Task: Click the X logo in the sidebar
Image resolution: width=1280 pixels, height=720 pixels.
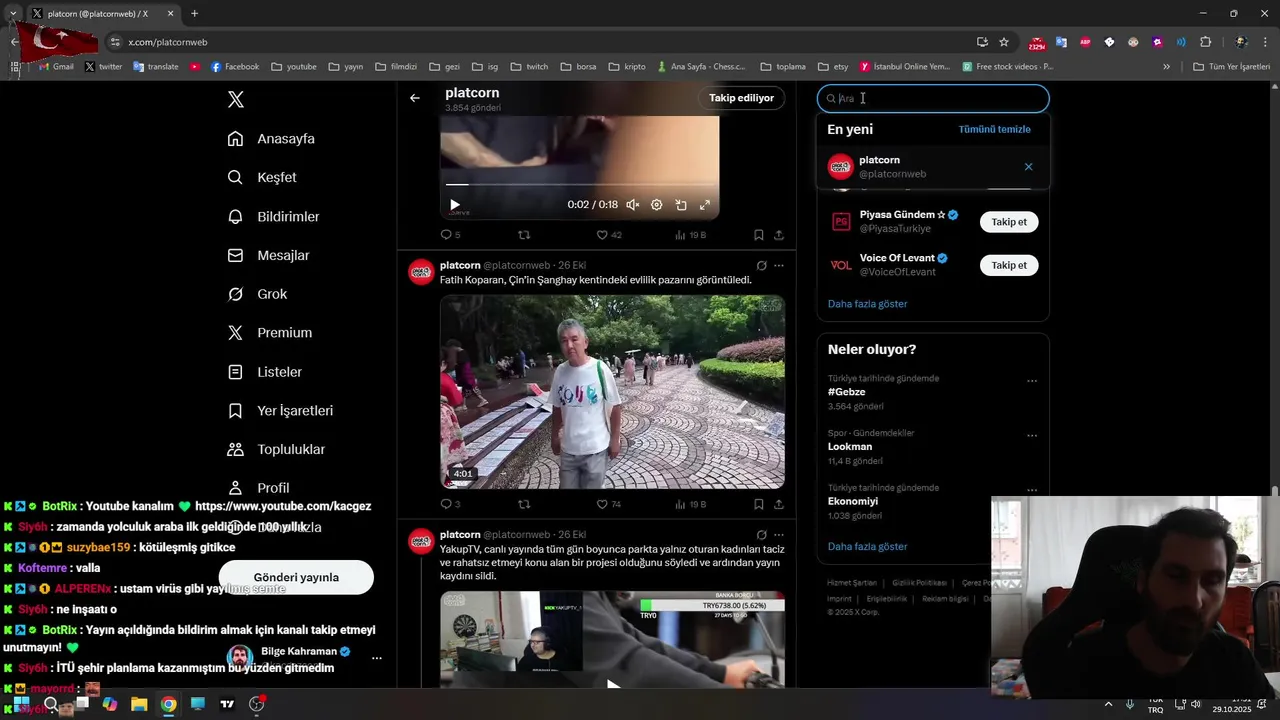Action: click(x=236, y=99)
